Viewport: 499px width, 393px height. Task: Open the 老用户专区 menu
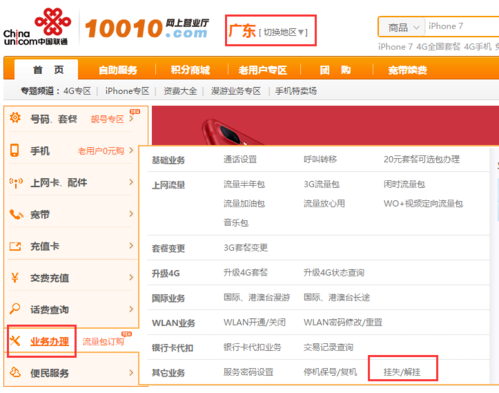point(263,70)
